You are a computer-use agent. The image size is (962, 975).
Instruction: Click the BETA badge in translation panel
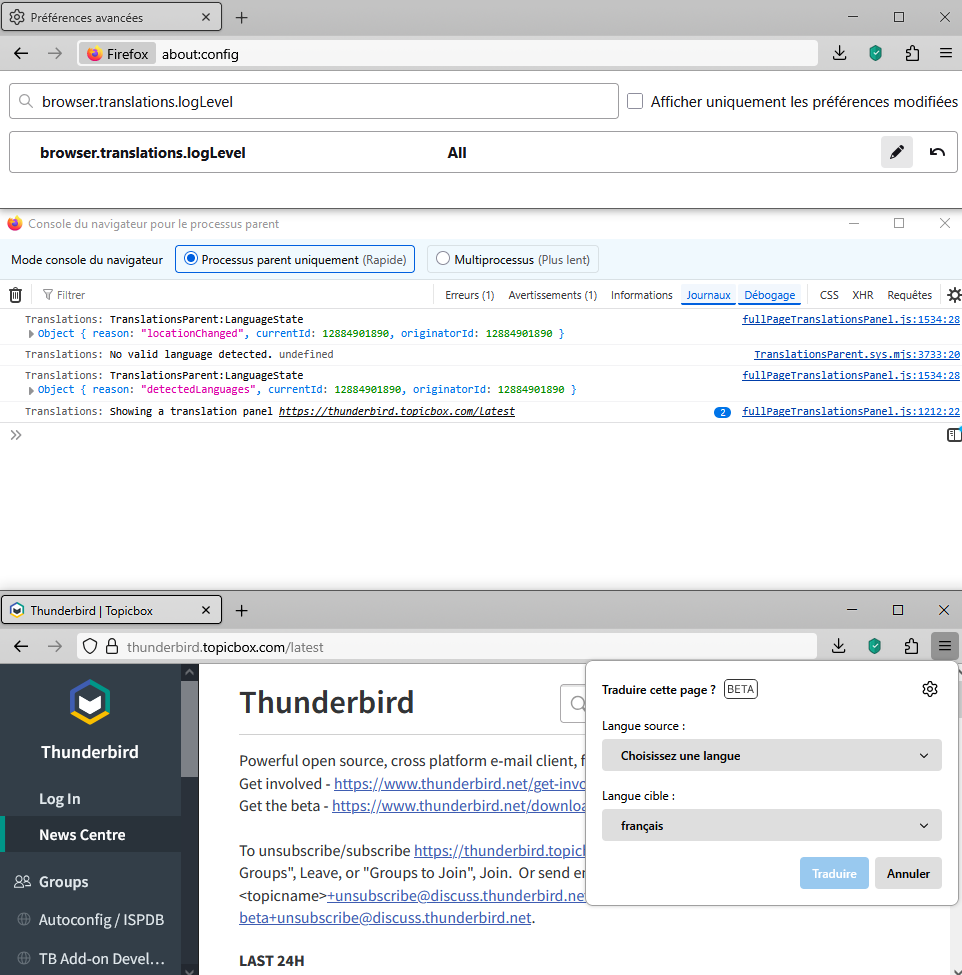point(741,689)
